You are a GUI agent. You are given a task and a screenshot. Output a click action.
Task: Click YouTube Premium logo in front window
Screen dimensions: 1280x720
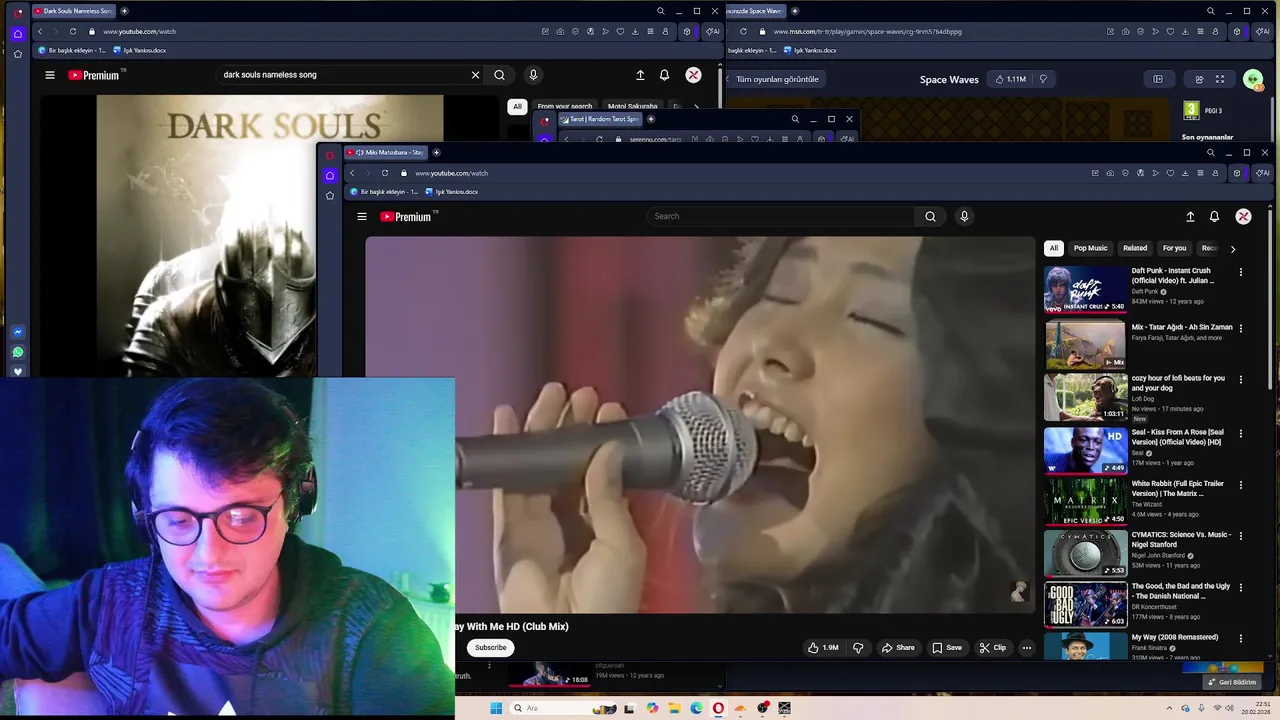409,216
